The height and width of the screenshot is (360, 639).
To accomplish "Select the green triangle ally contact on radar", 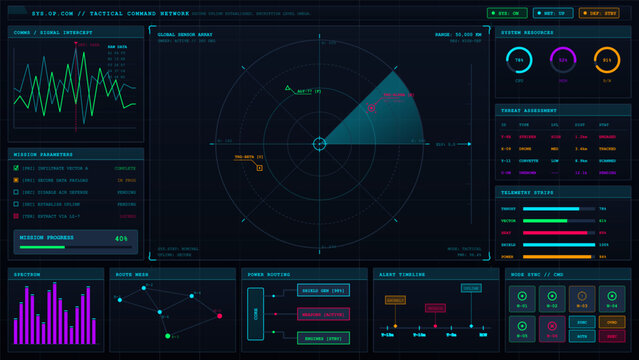I will pos(288,88).
